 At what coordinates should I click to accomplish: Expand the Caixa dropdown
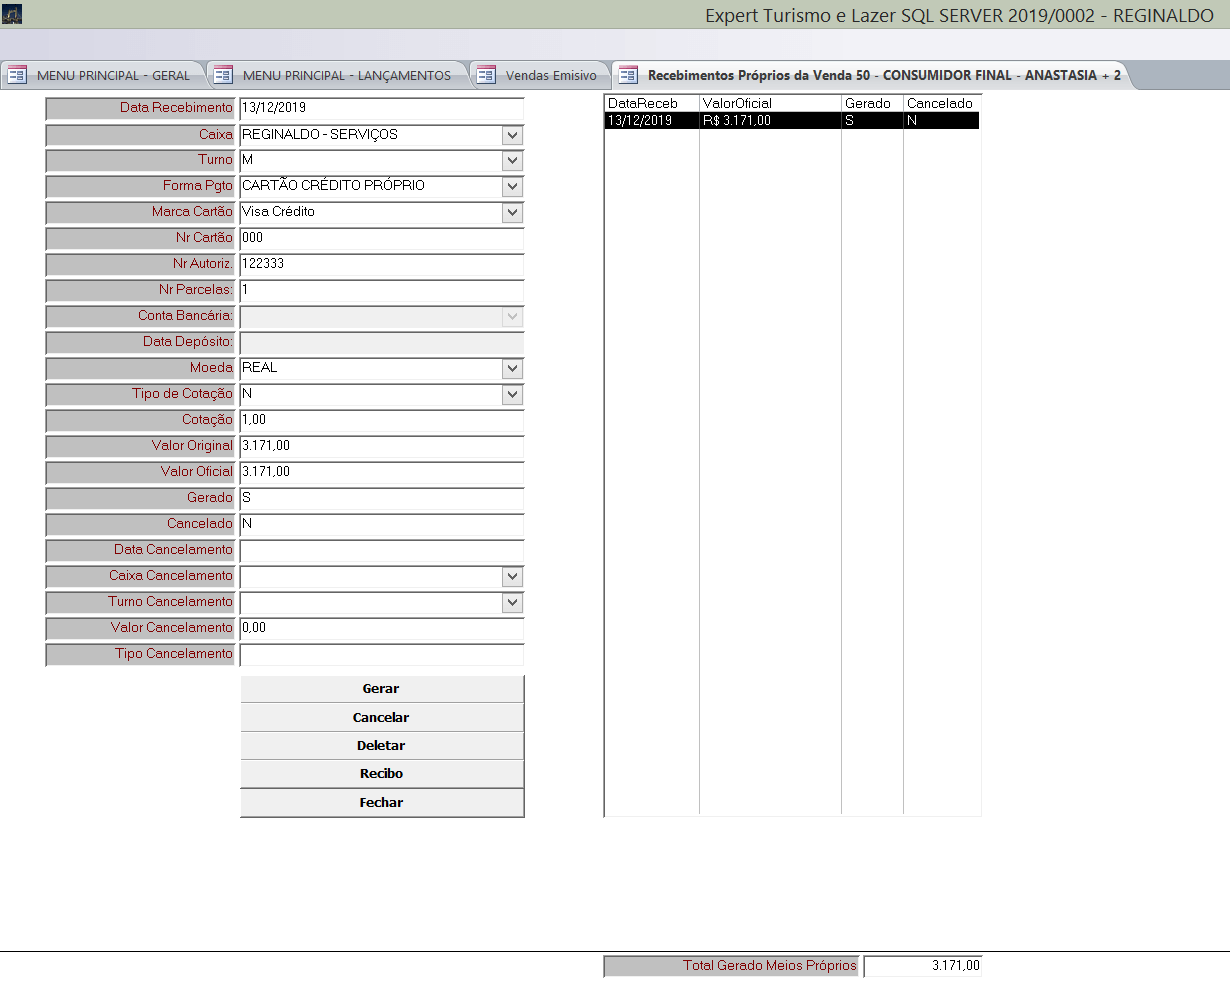coord(512,135)
